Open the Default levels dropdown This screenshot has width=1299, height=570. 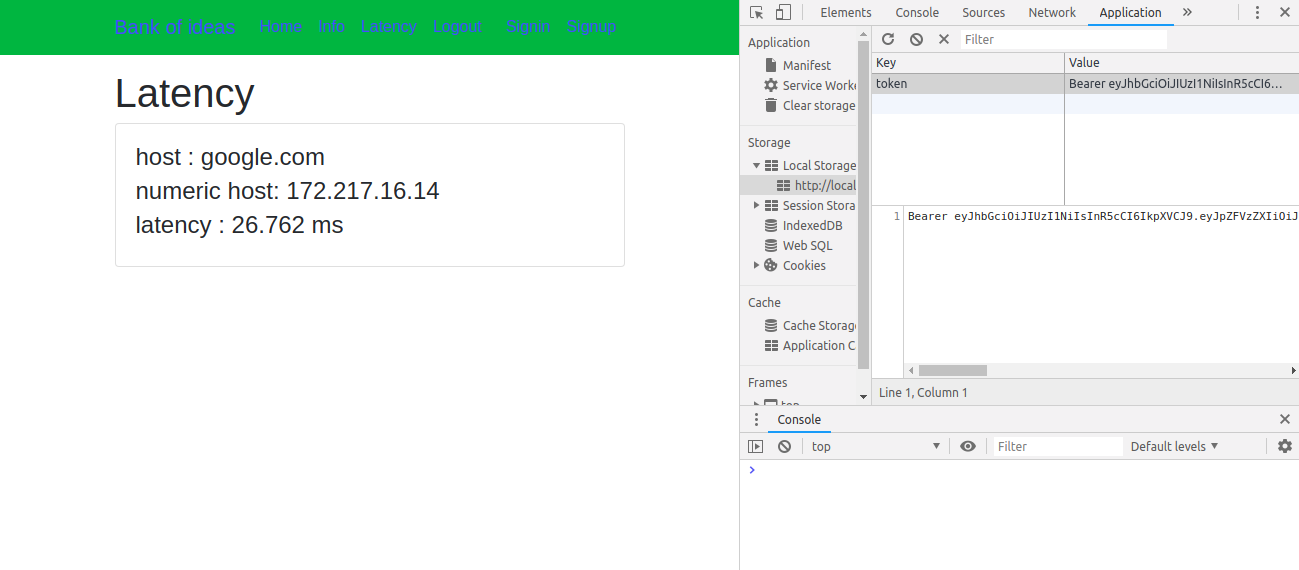point(1175,446)
